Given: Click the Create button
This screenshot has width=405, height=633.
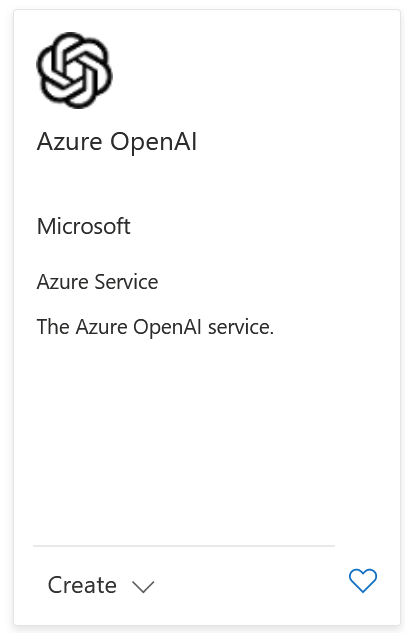Looking at the screenshot, I should (101, 585).
